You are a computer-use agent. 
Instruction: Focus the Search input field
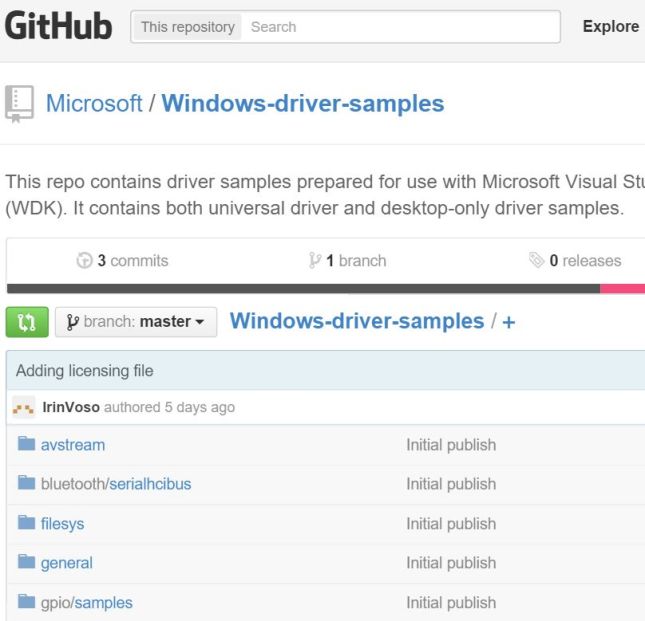(x=400, y=27)
